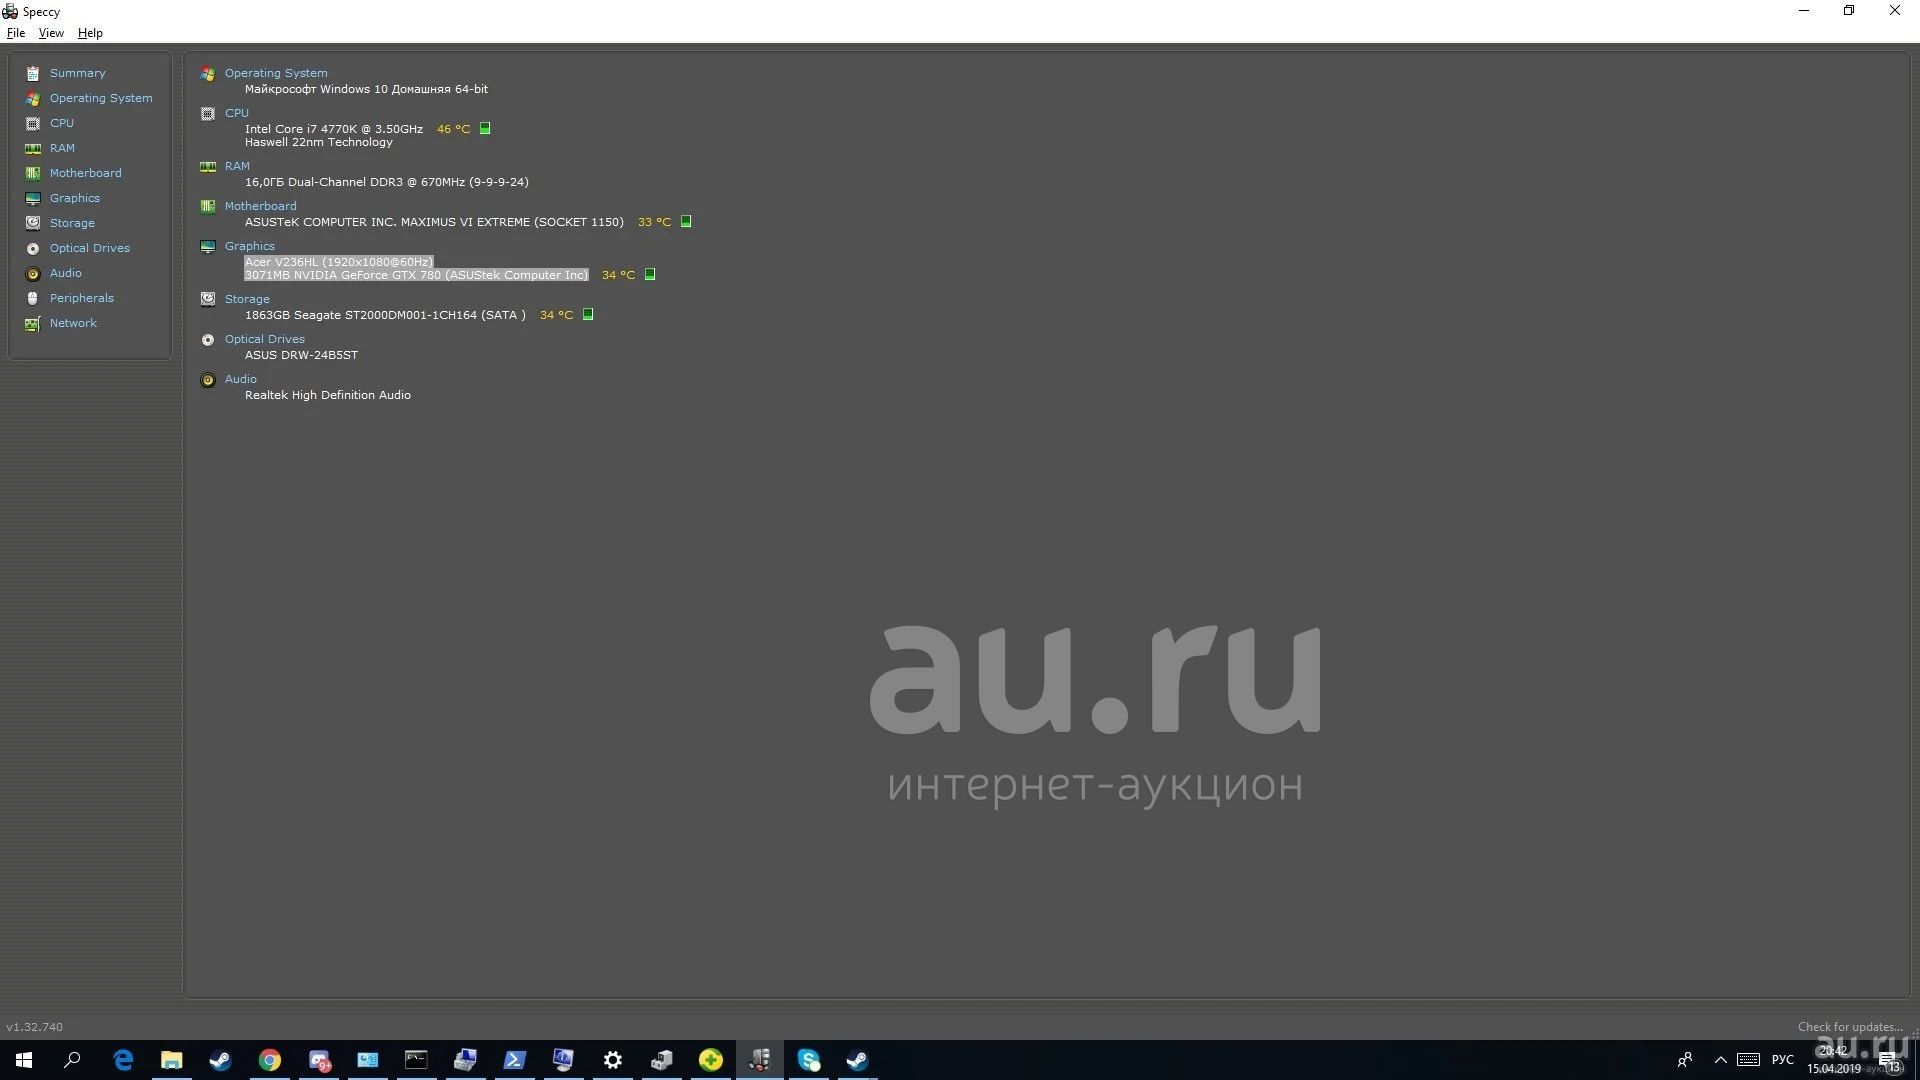Launch Microsoft Edge from the taskbar
The height and width of the screenshot is (1080, 1920).
pyautogui.click(x=123, y=1060)
